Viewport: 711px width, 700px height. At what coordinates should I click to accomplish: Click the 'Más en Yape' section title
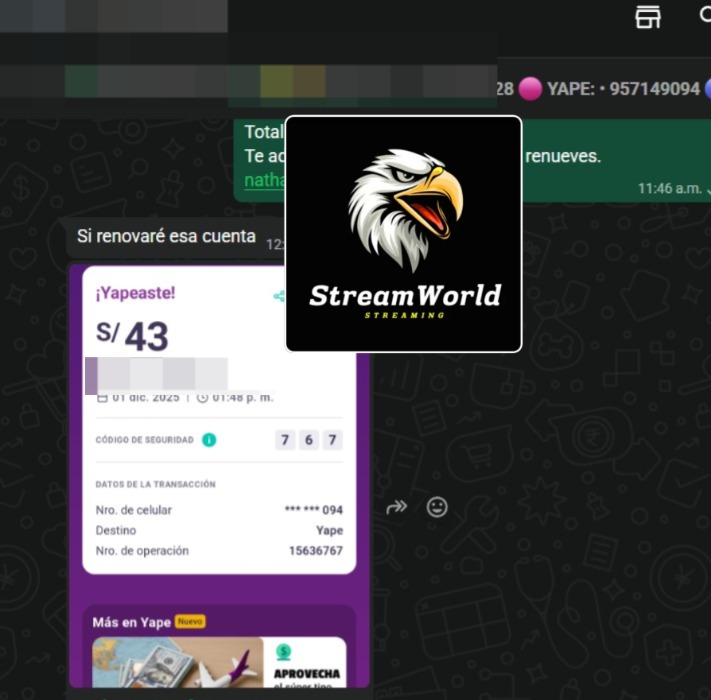click(131, 622)
